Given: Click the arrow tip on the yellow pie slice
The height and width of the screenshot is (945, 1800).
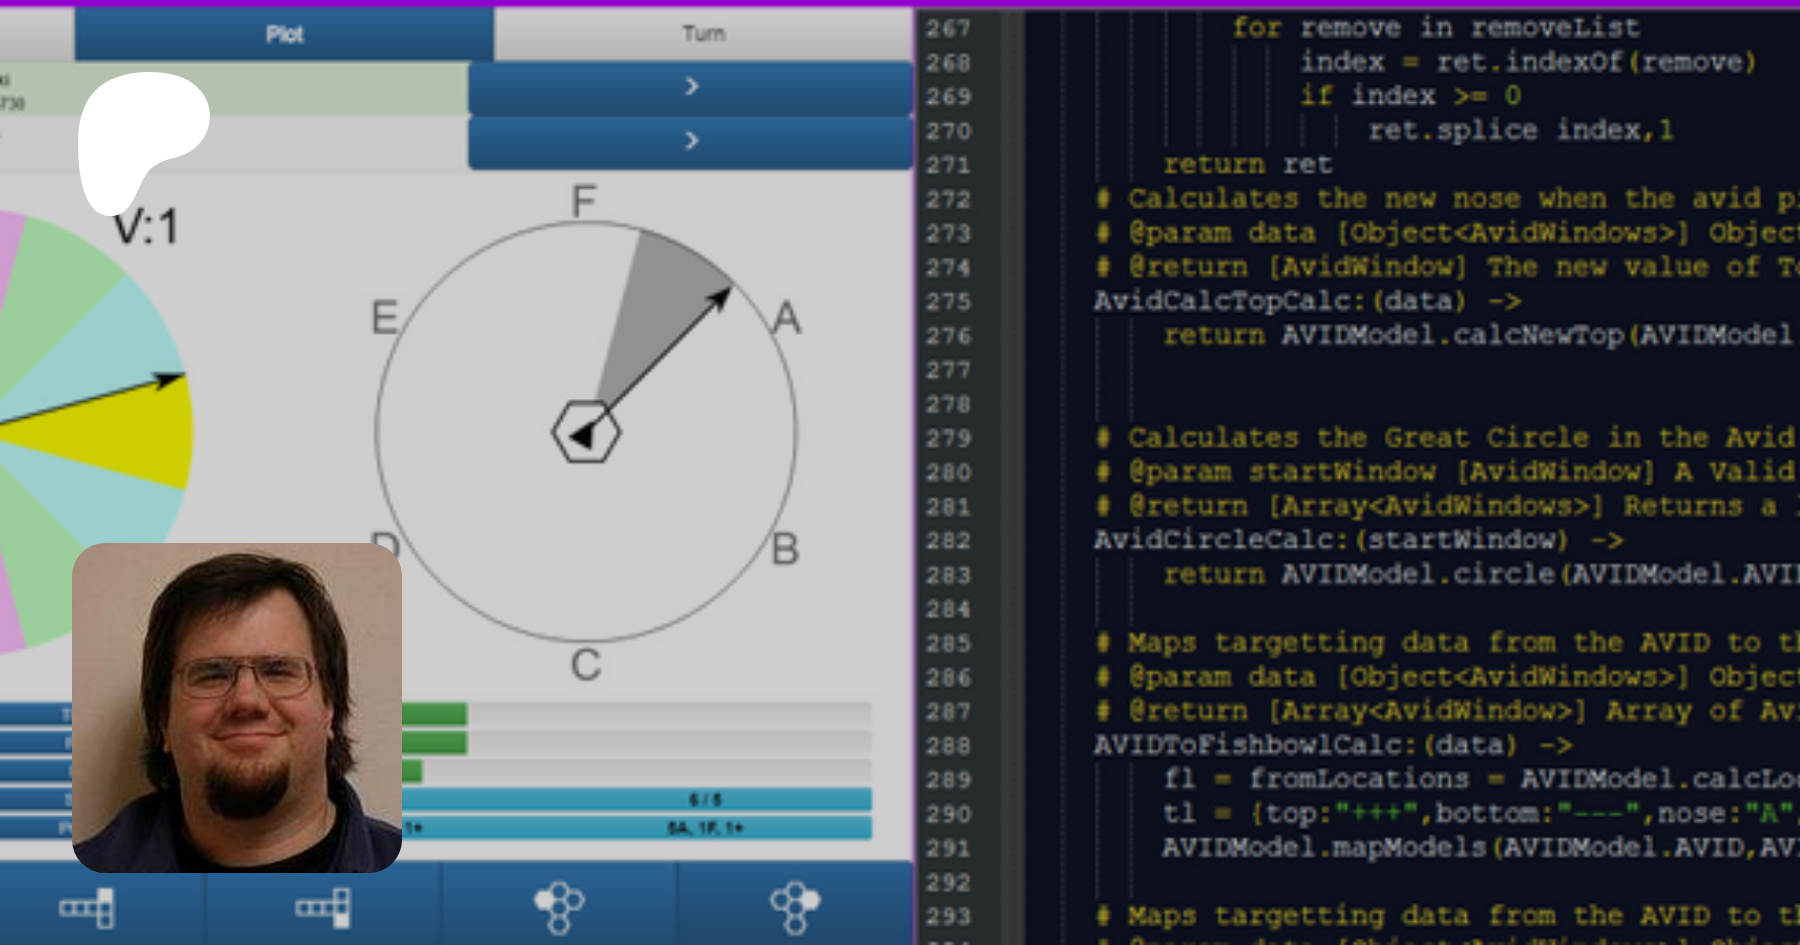Looking at the screenshot, I should (x=172, y=379).
